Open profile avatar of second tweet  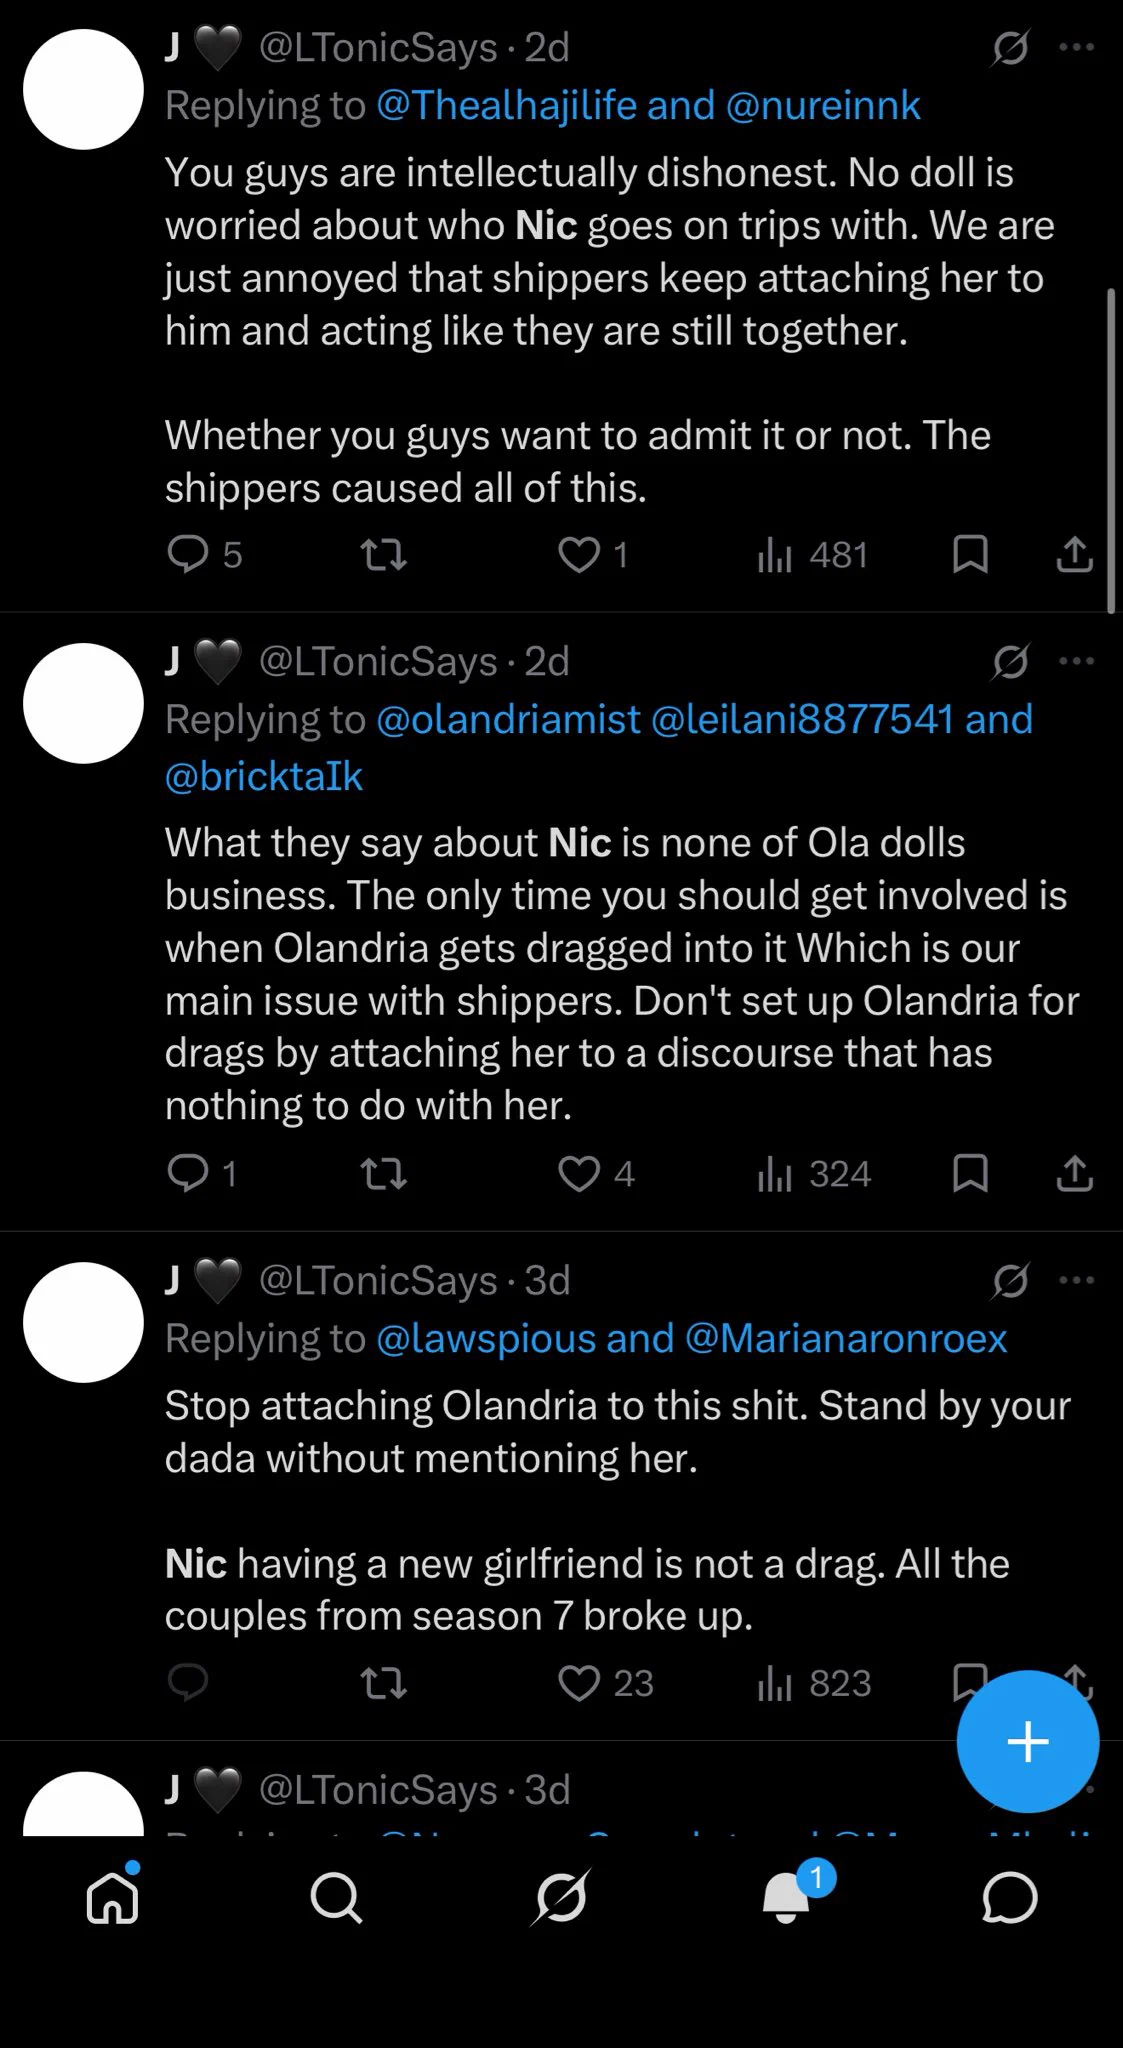point(83,703)
